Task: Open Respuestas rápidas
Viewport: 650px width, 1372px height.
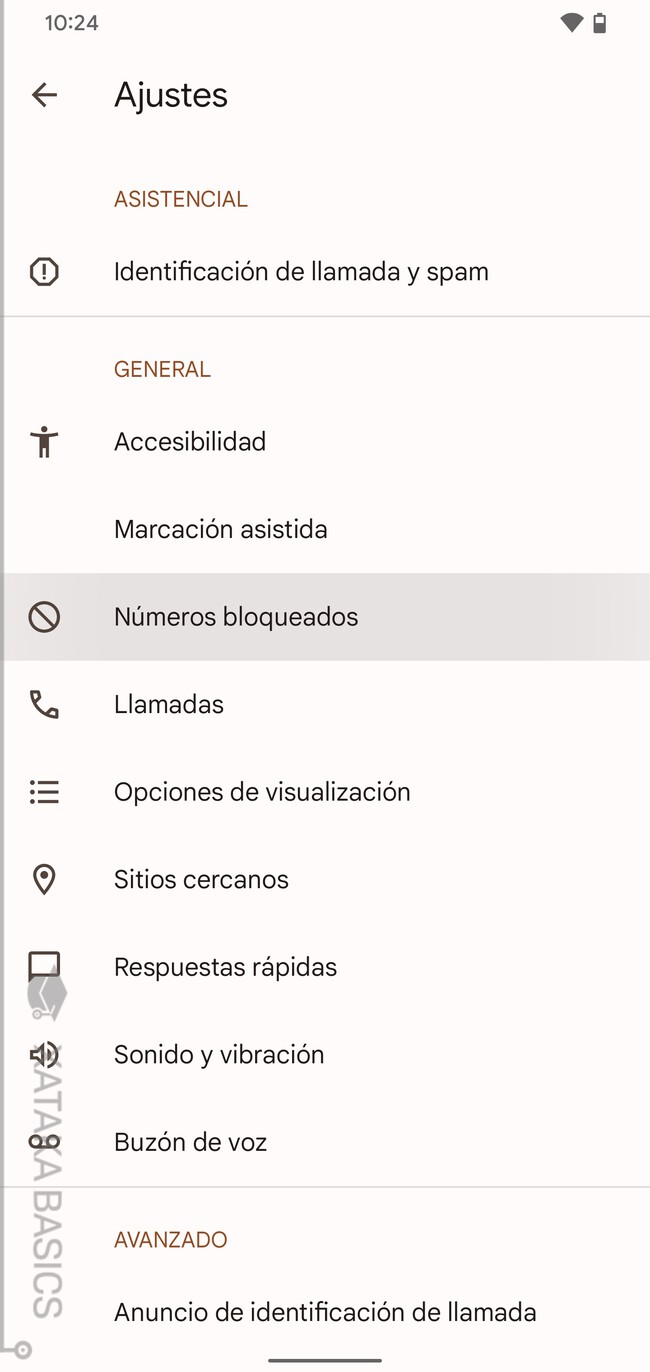Action: (x=225, y=967)
